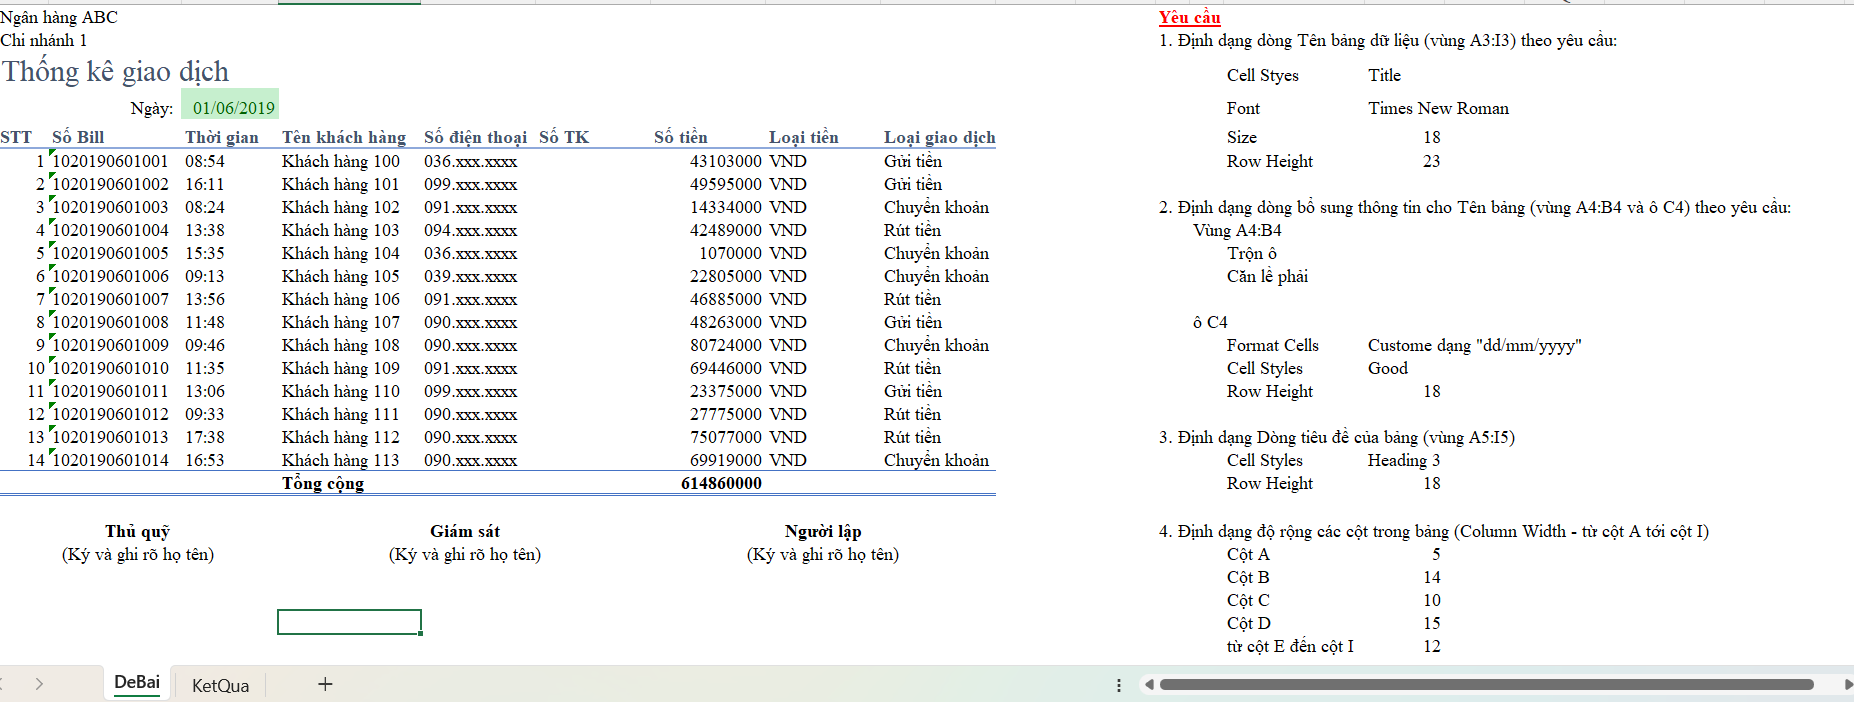
Task: Select the 'Số TK' header cell
Action: click(564, 137)
